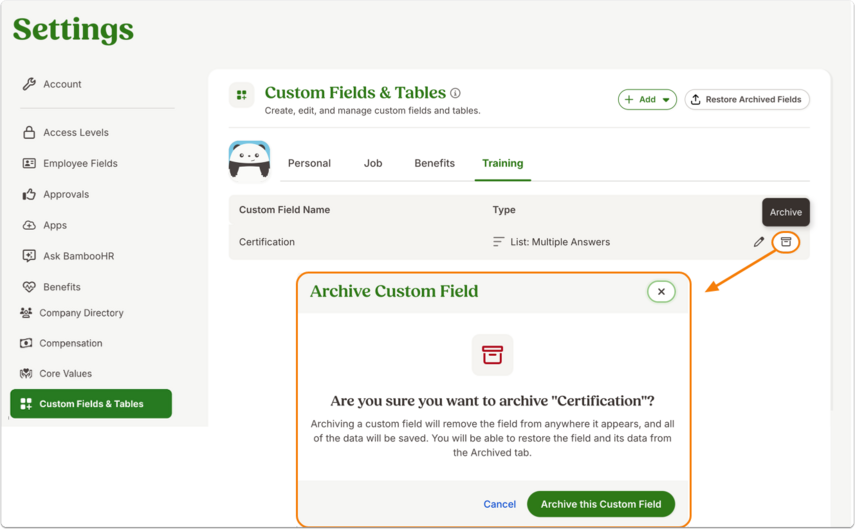Click the Account wrench icon

(29, 84)
